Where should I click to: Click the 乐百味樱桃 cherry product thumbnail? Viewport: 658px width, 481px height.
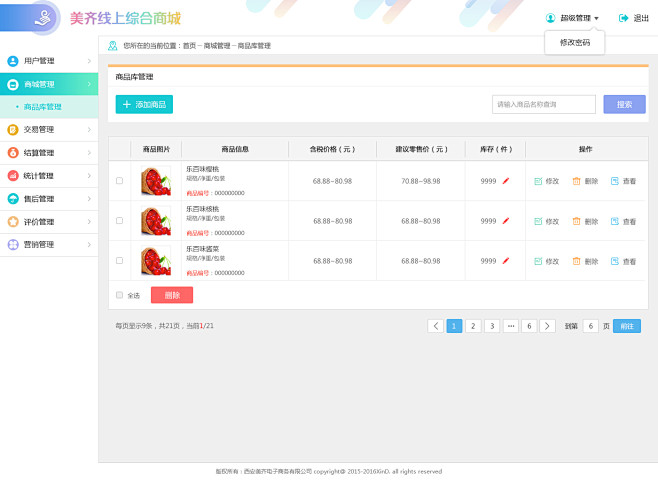click(156, 181)
